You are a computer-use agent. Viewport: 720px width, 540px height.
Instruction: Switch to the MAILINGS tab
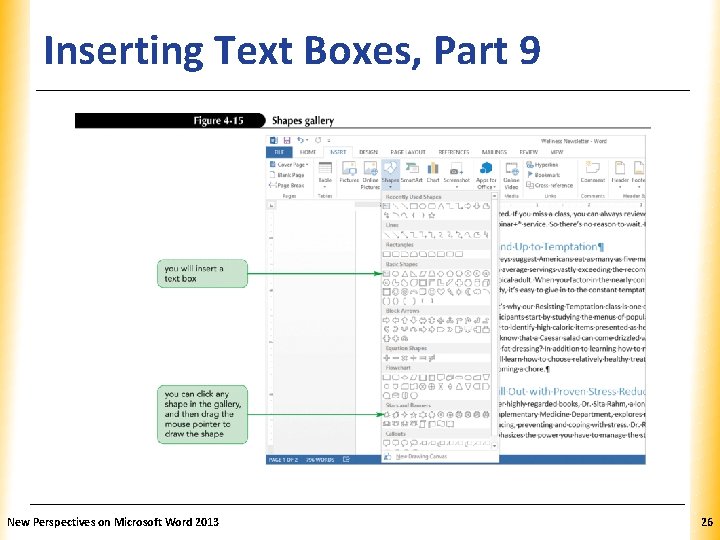coord(494,152)
